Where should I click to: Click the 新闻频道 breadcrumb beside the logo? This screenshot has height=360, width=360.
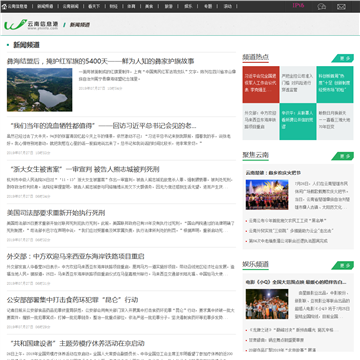tap(79, 25)
